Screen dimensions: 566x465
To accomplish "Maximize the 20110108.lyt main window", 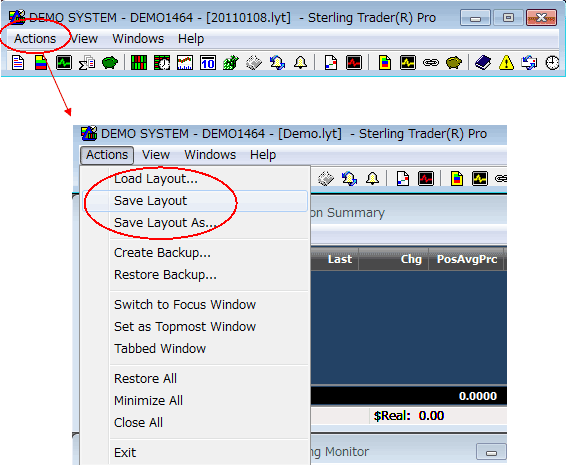I will tap(508, 18).
